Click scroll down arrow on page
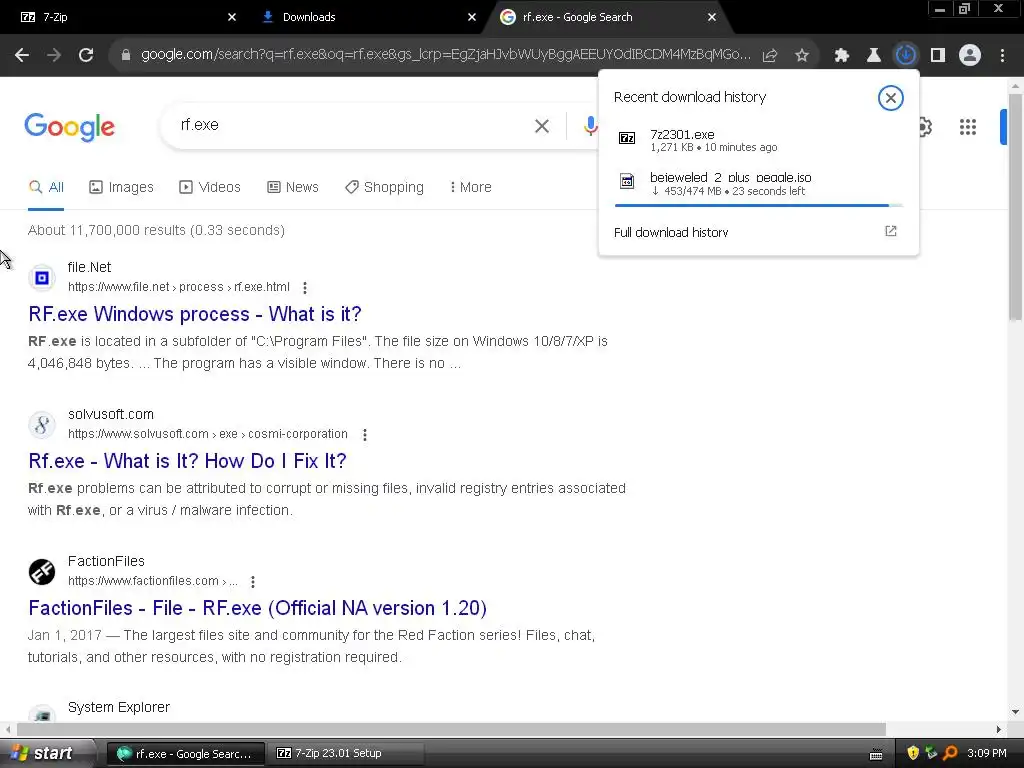Image resolution: width=1024 pixels, height=768 pixels. (1015, 712)
